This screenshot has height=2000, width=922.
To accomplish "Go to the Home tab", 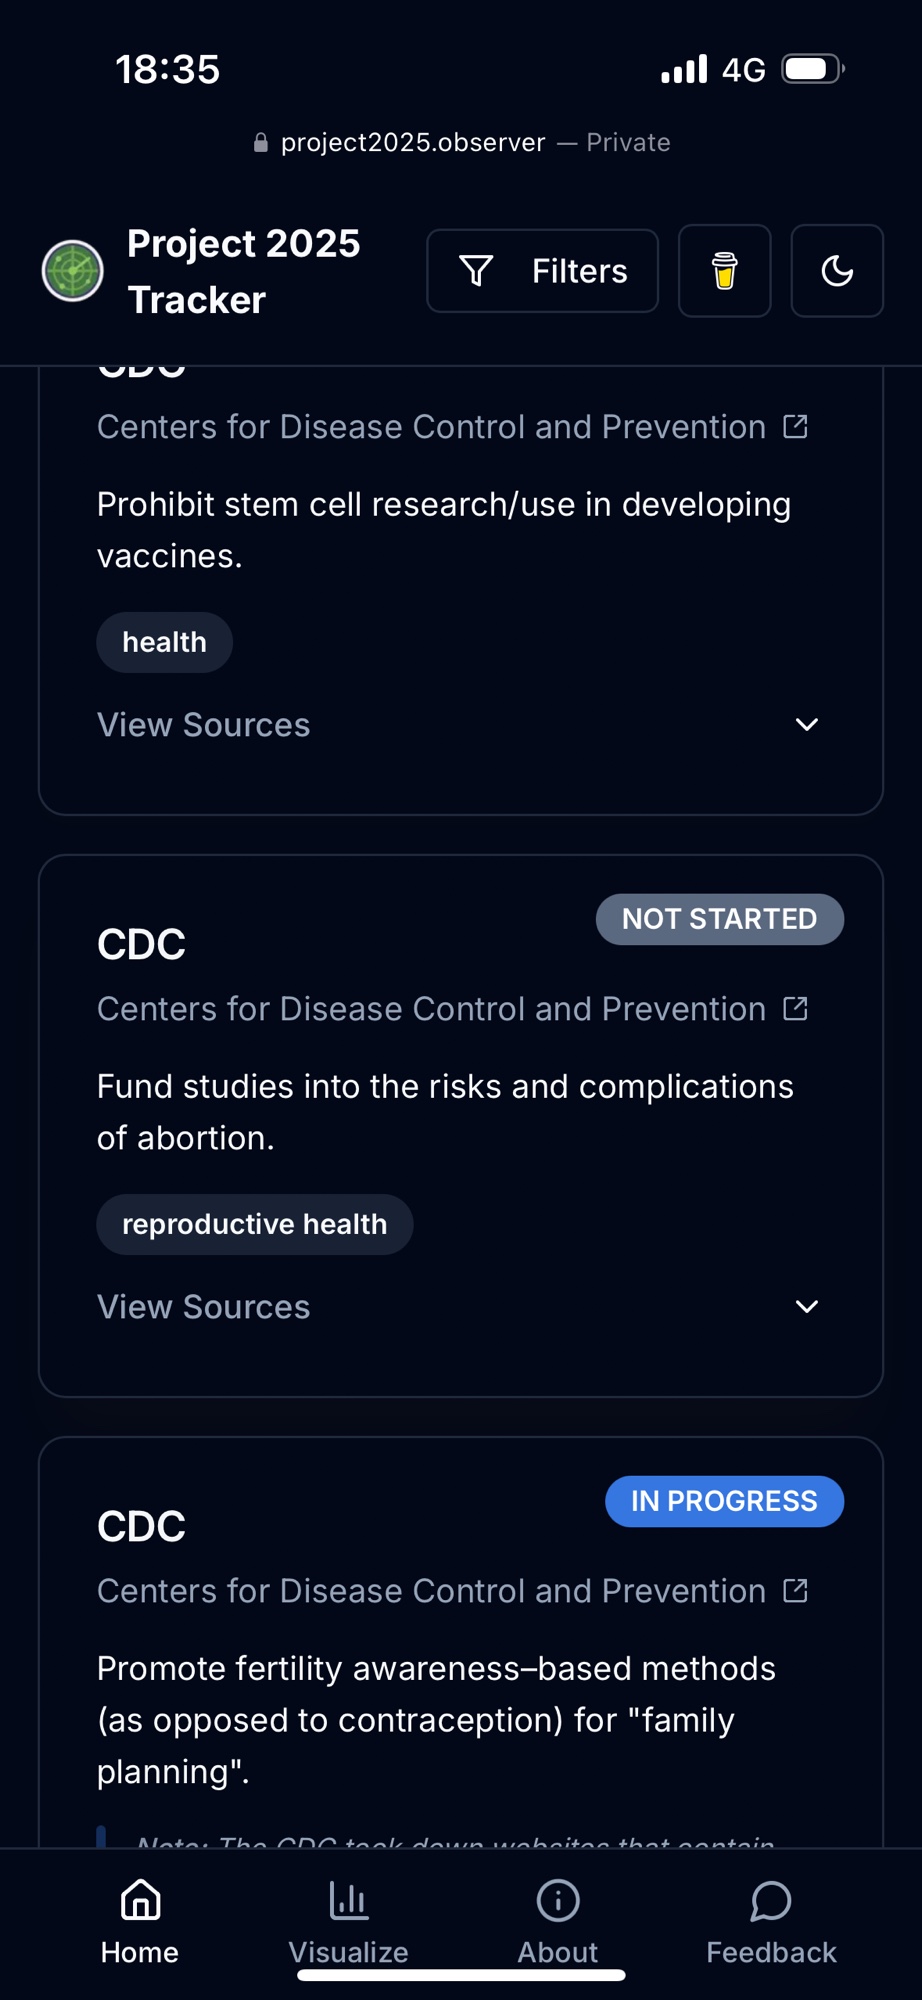I will (x=140, y=1922).
